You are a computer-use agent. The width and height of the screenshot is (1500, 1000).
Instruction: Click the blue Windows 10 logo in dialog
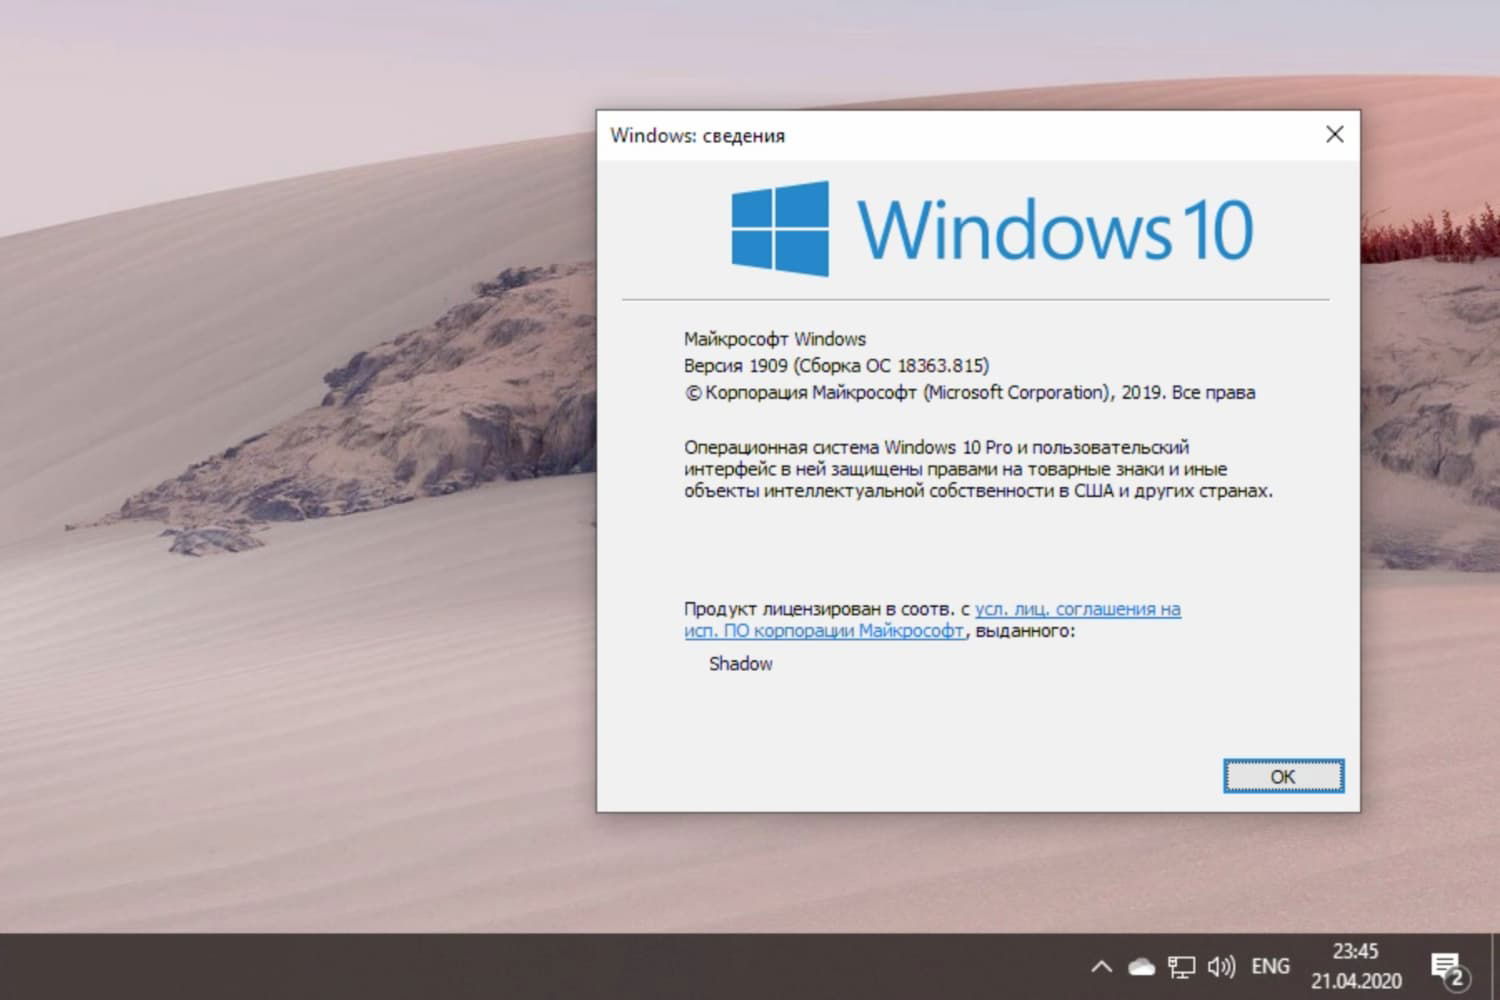click(x=1053, y=228)
